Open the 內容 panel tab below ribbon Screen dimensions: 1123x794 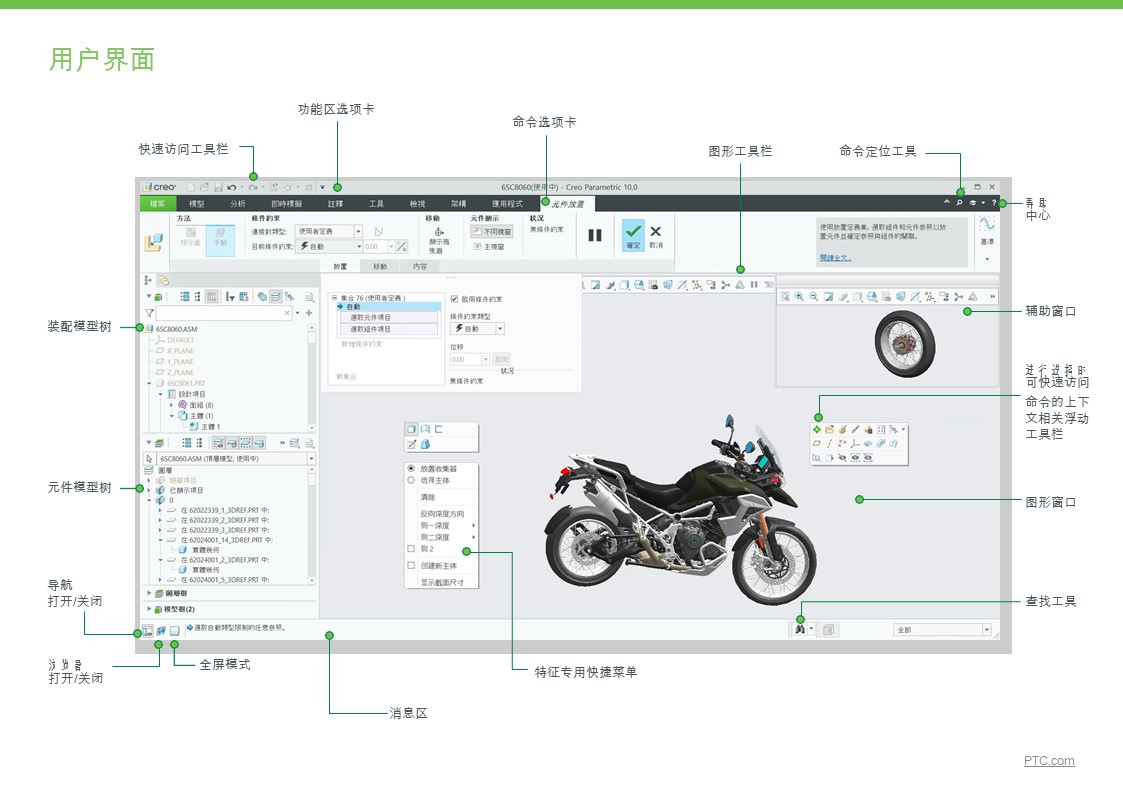point(420,266)
